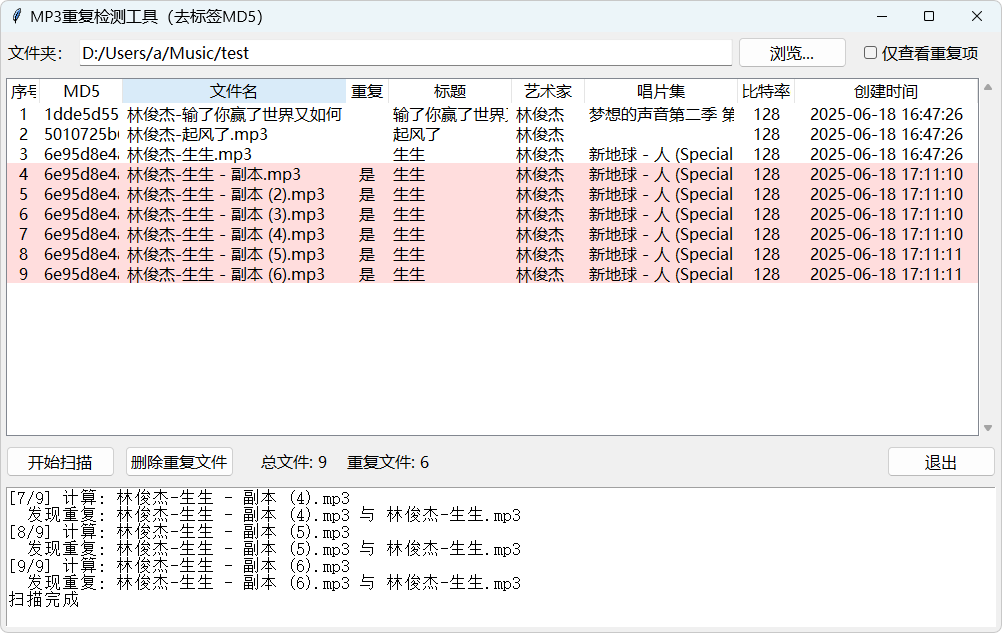Sort by the MD5 column header
The height and width of the screenshot is (633, 1002).
click(81, 91)
